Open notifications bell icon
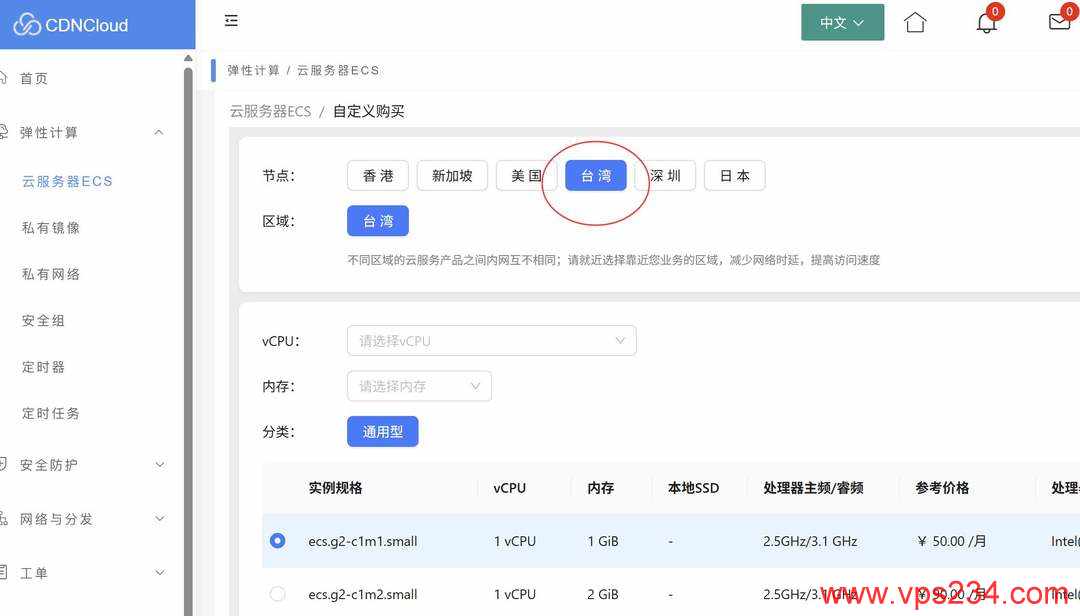Image resolution: width=1080 pixels, height=616 pixels. (x=986, y=23)
